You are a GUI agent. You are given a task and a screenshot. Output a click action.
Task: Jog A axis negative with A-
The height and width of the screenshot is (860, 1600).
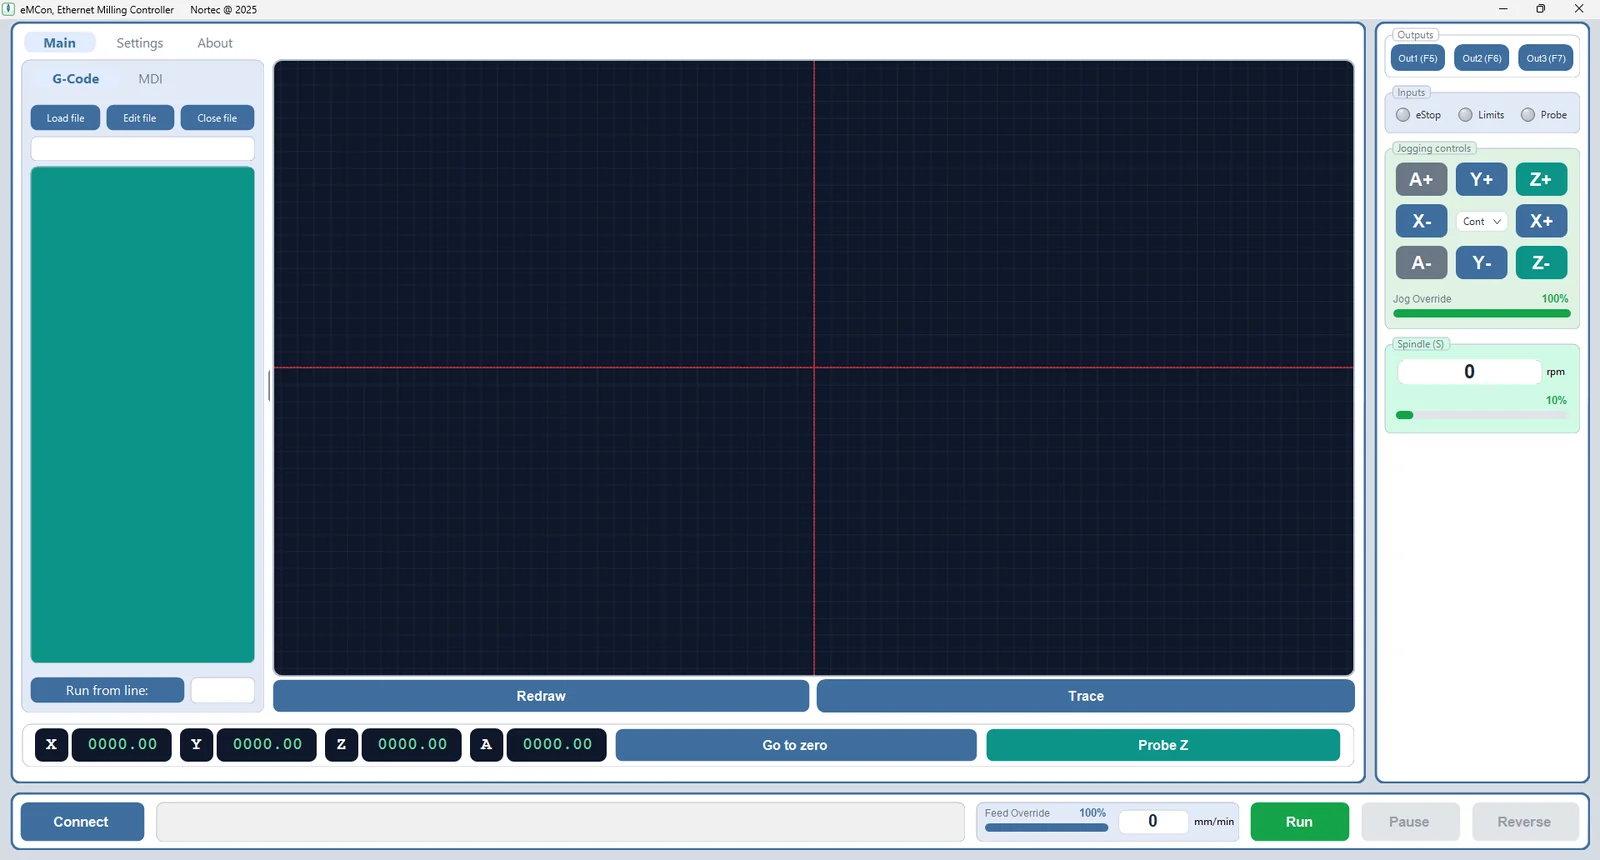[x=1421, y=263]
